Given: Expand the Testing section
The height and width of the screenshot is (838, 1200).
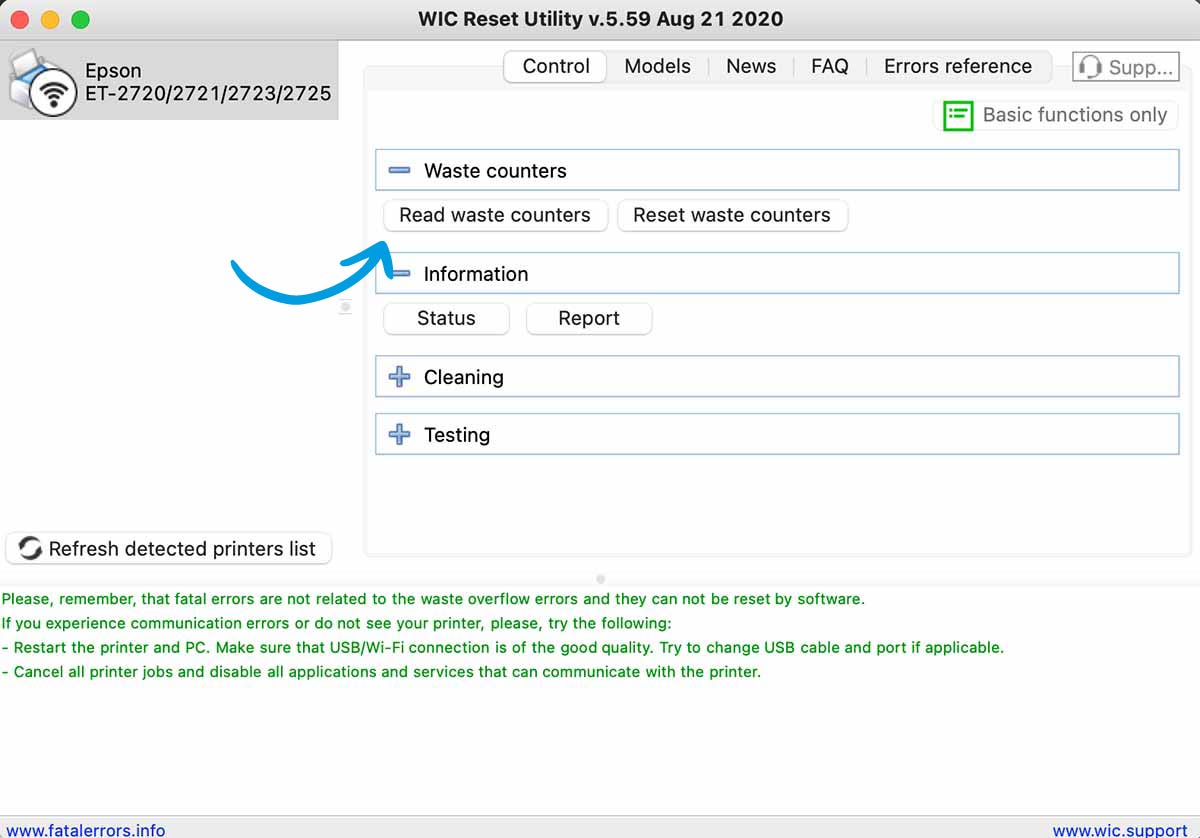Looking at the screenshot, I should 399,435.
